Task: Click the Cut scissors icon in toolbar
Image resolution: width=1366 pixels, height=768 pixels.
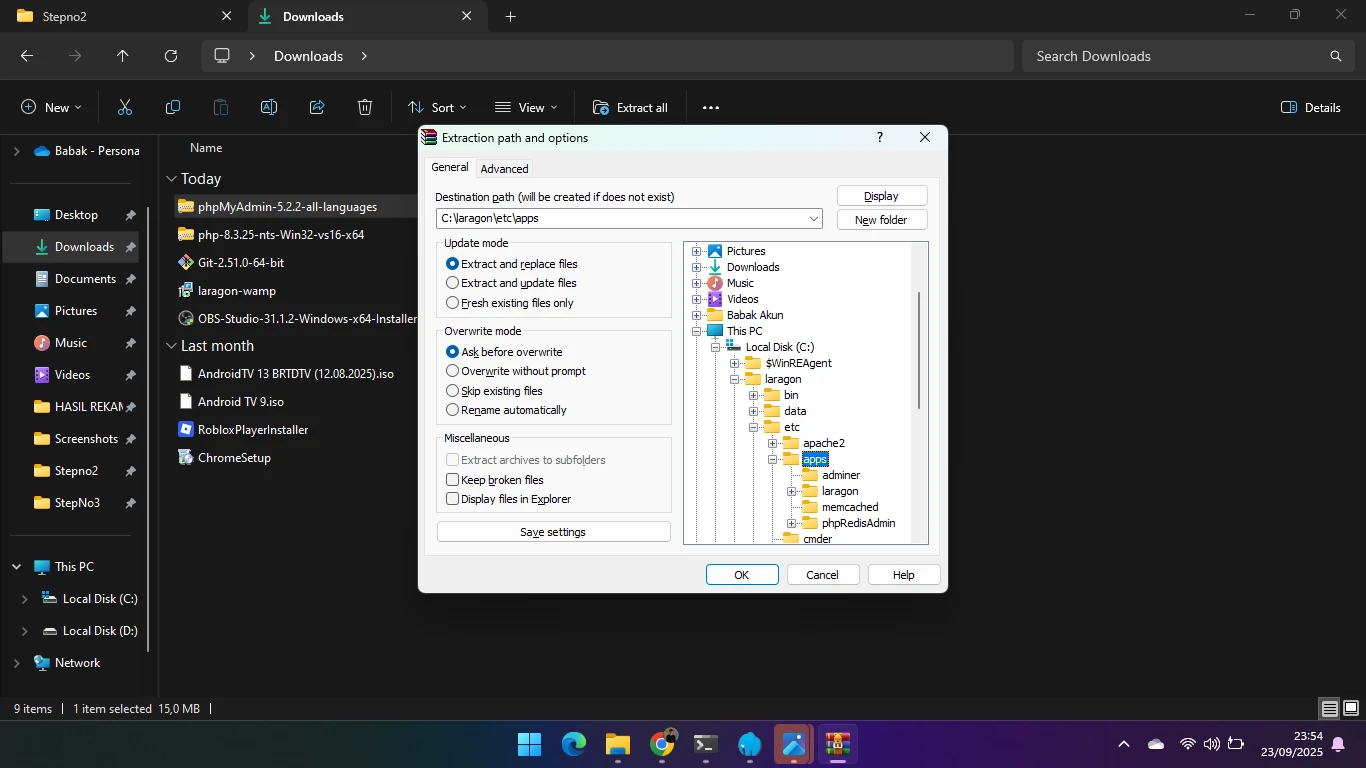Action: tap(125, 107)
